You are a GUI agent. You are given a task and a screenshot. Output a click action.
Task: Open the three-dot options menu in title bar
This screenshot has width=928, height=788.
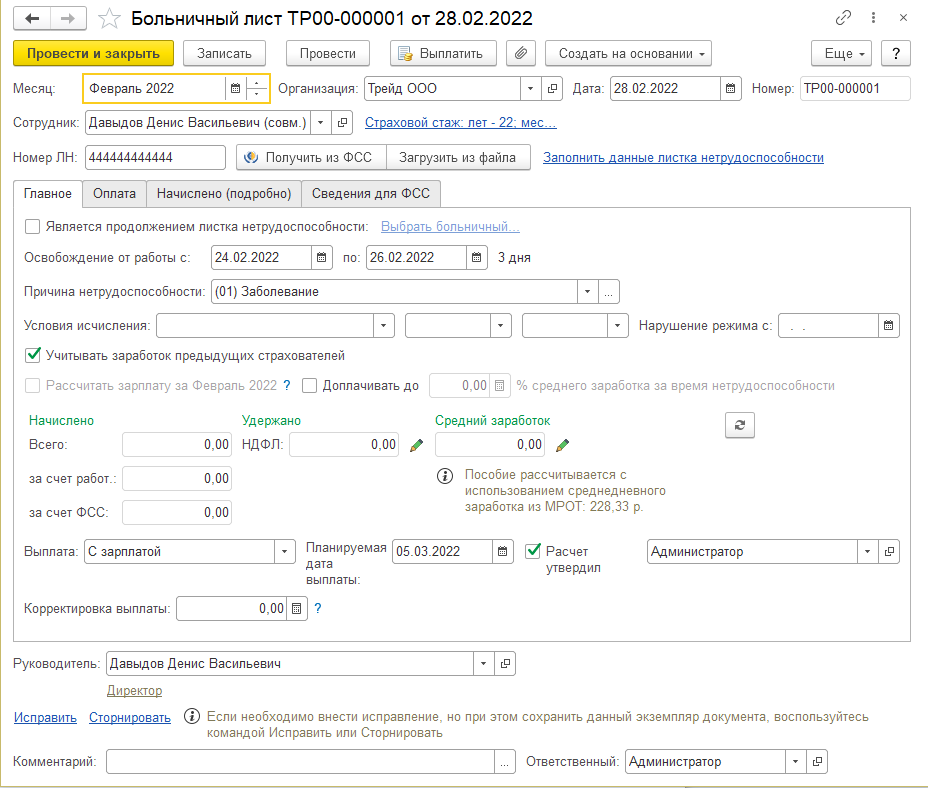point(874,18)
